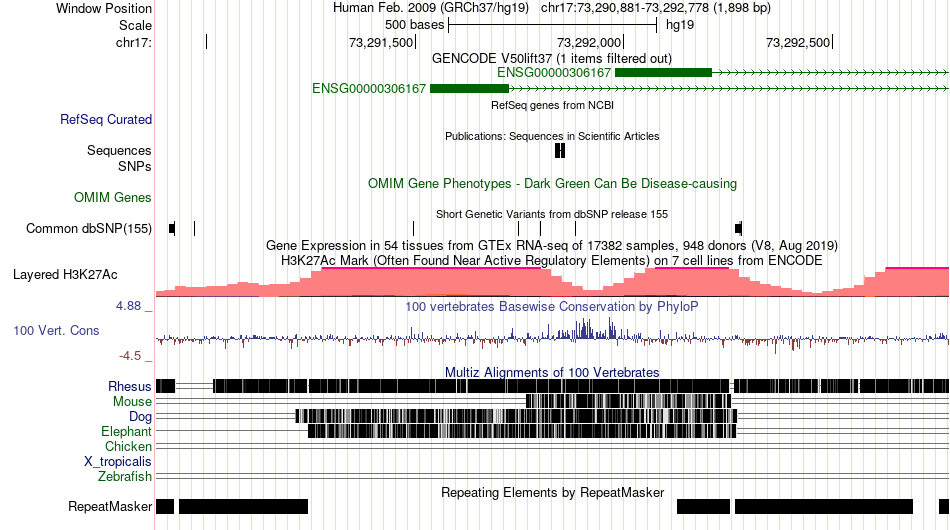Open the Sequences track label

(119, 150)
